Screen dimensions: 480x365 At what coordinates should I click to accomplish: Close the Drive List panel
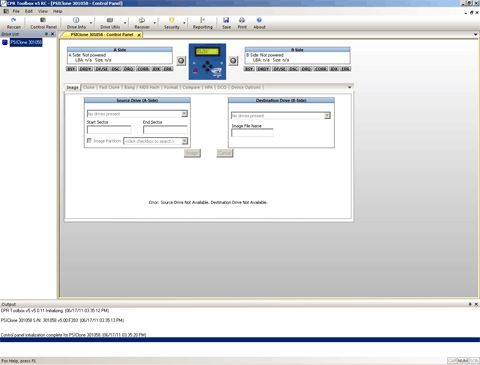[x=52, y=34]
